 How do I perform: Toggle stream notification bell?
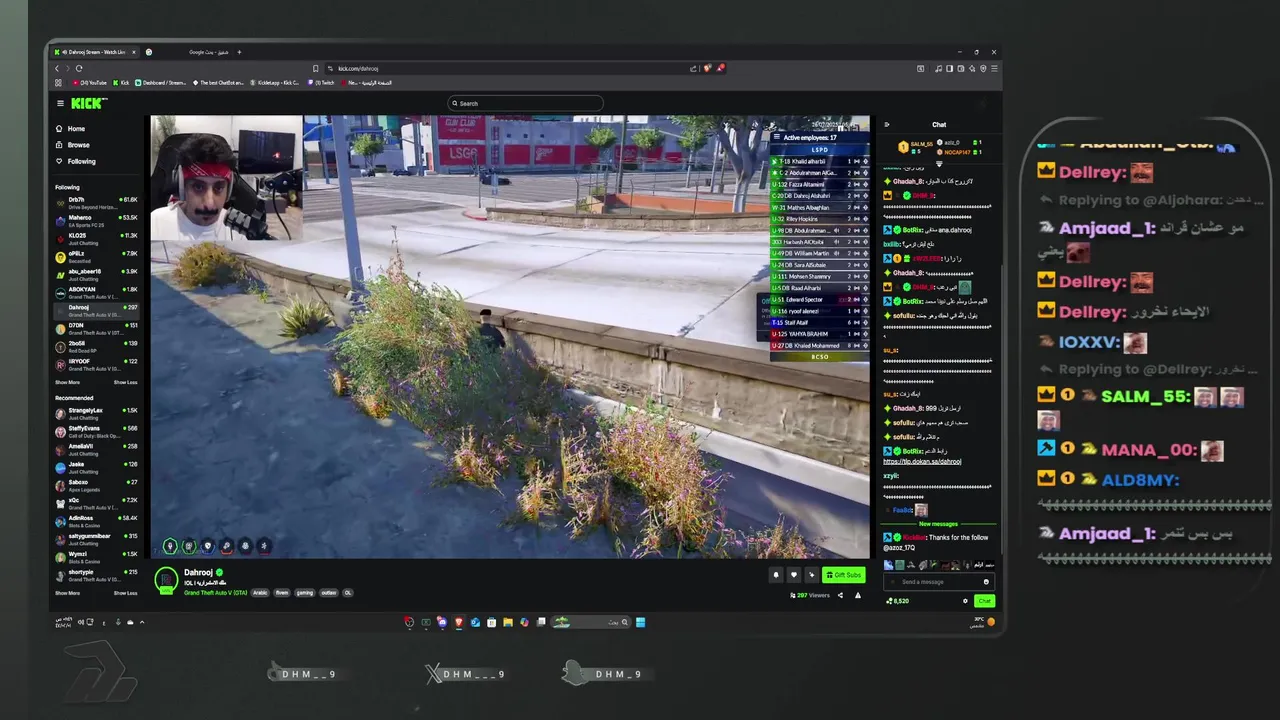click(x=776, y=575)
